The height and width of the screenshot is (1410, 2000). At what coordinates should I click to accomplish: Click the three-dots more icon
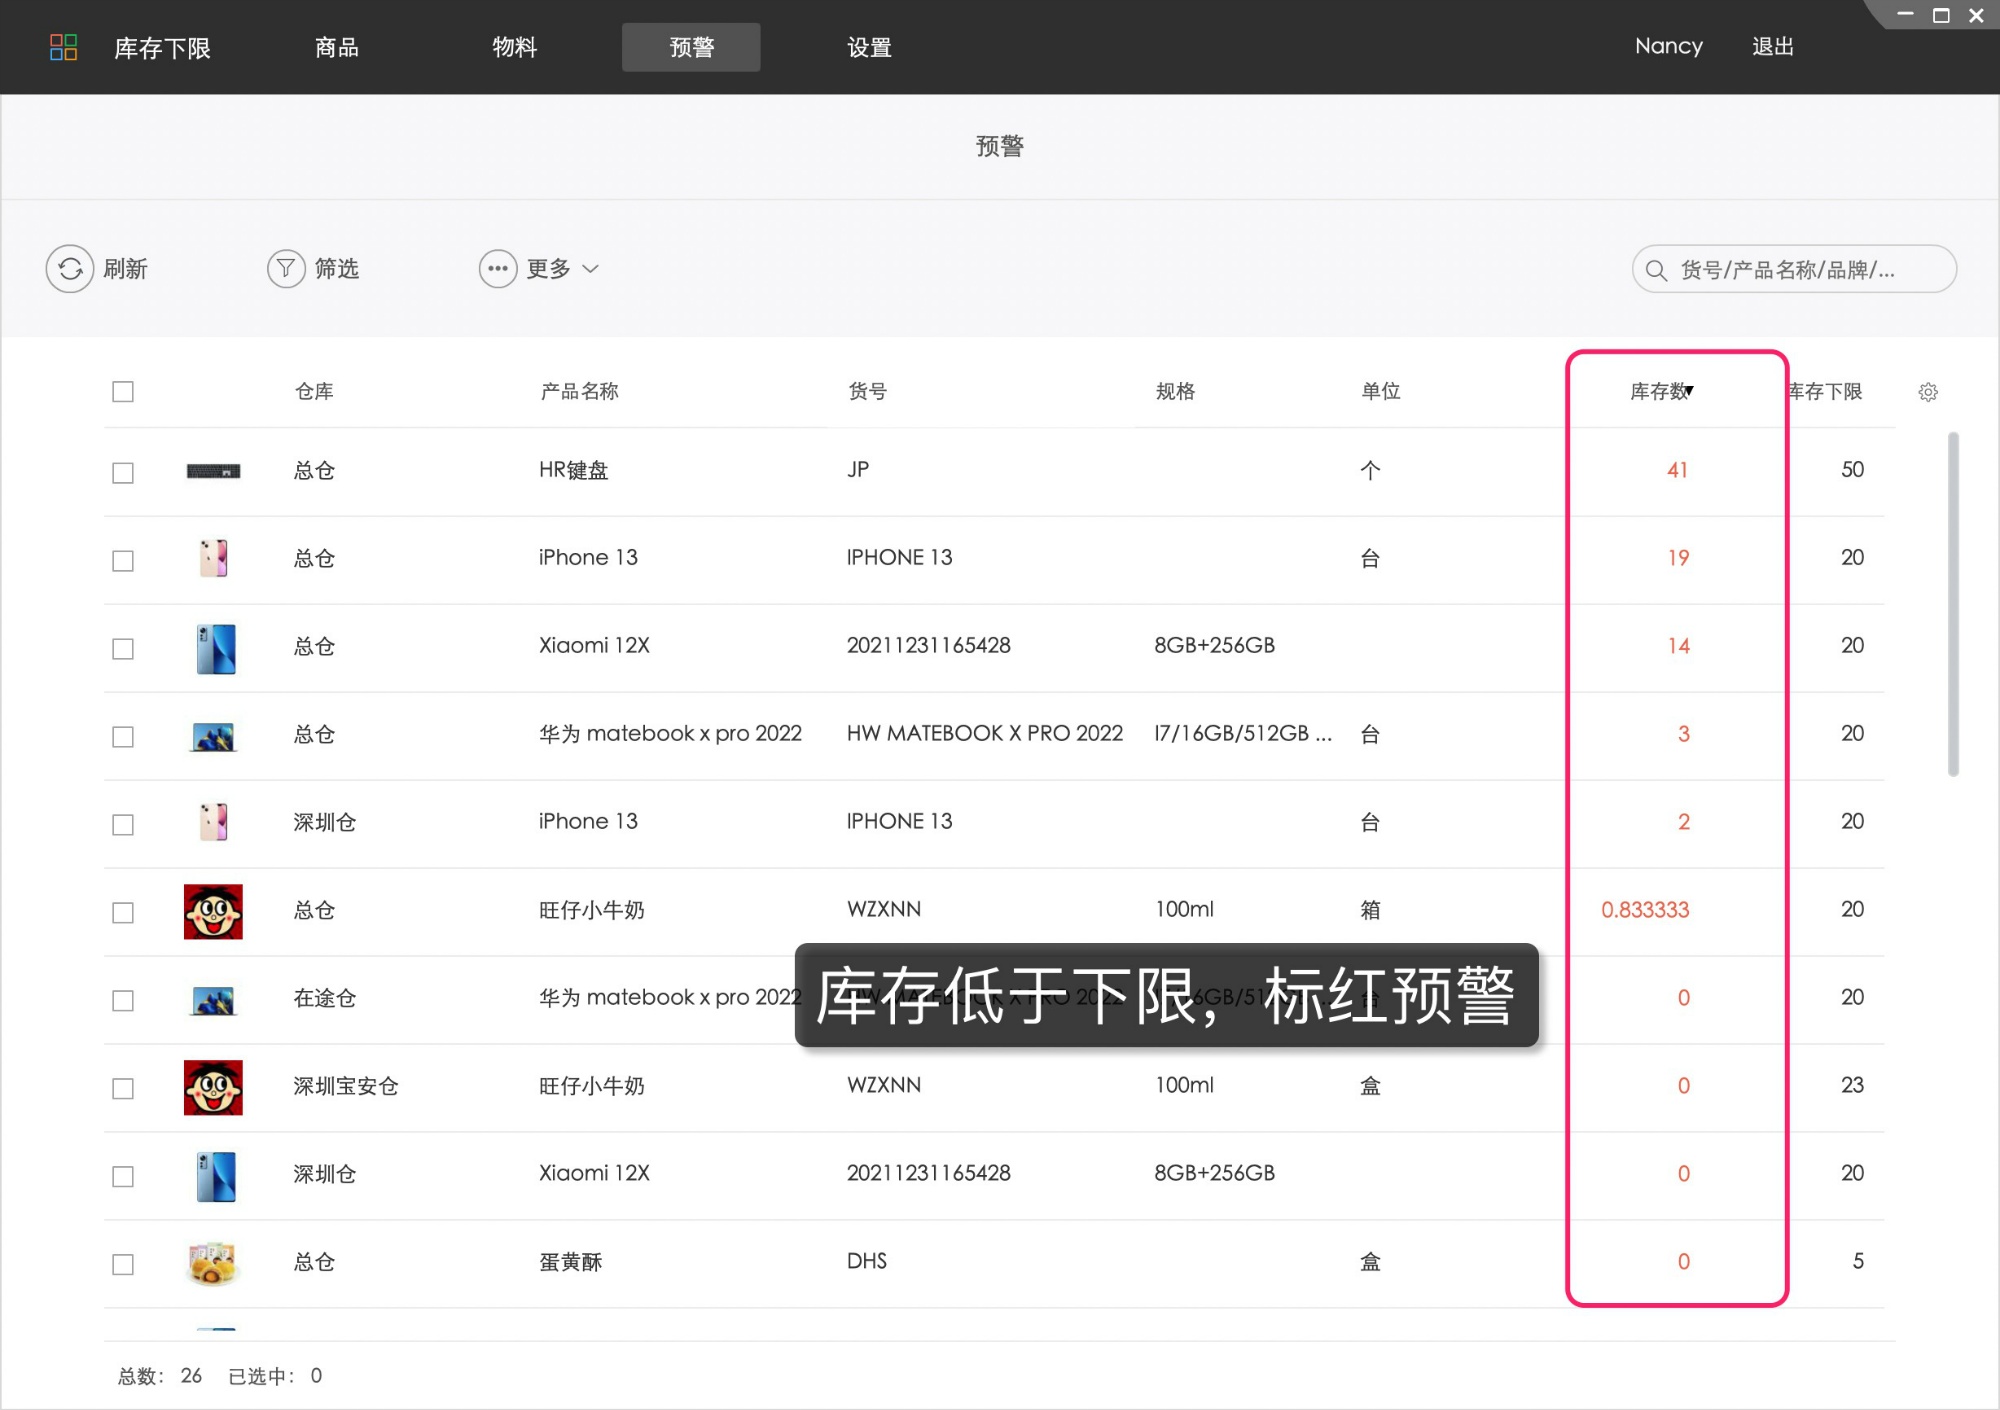click(x=497, y=269)
